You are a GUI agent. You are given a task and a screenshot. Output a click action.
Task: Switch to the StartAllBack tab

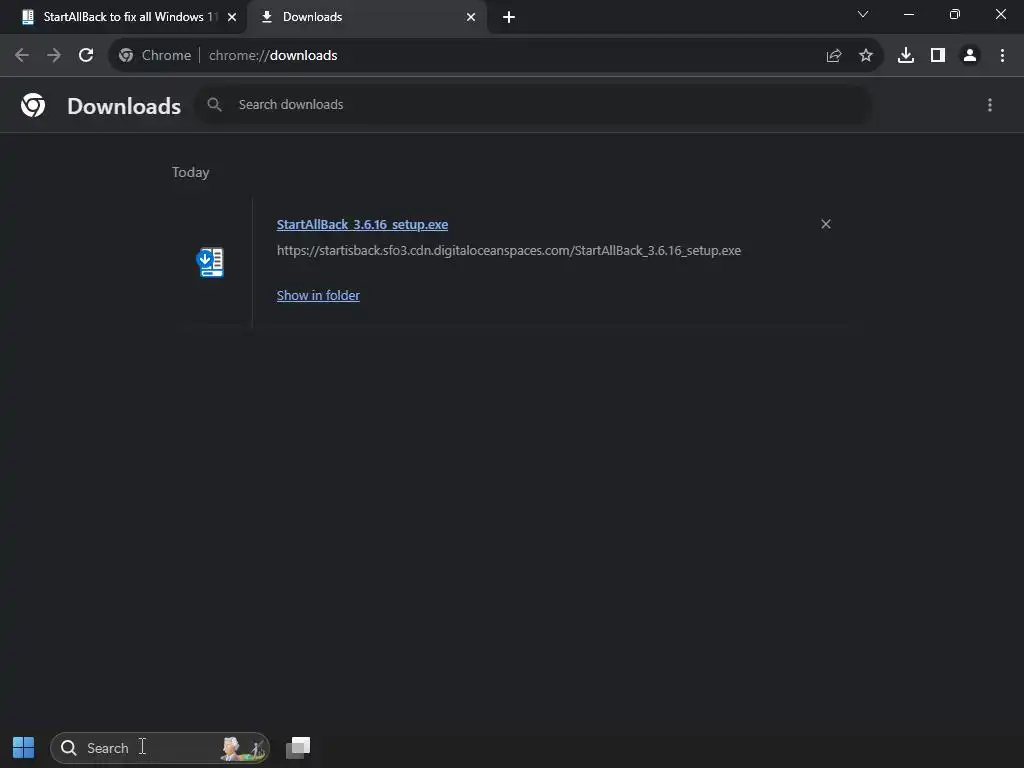pos(124,17)
